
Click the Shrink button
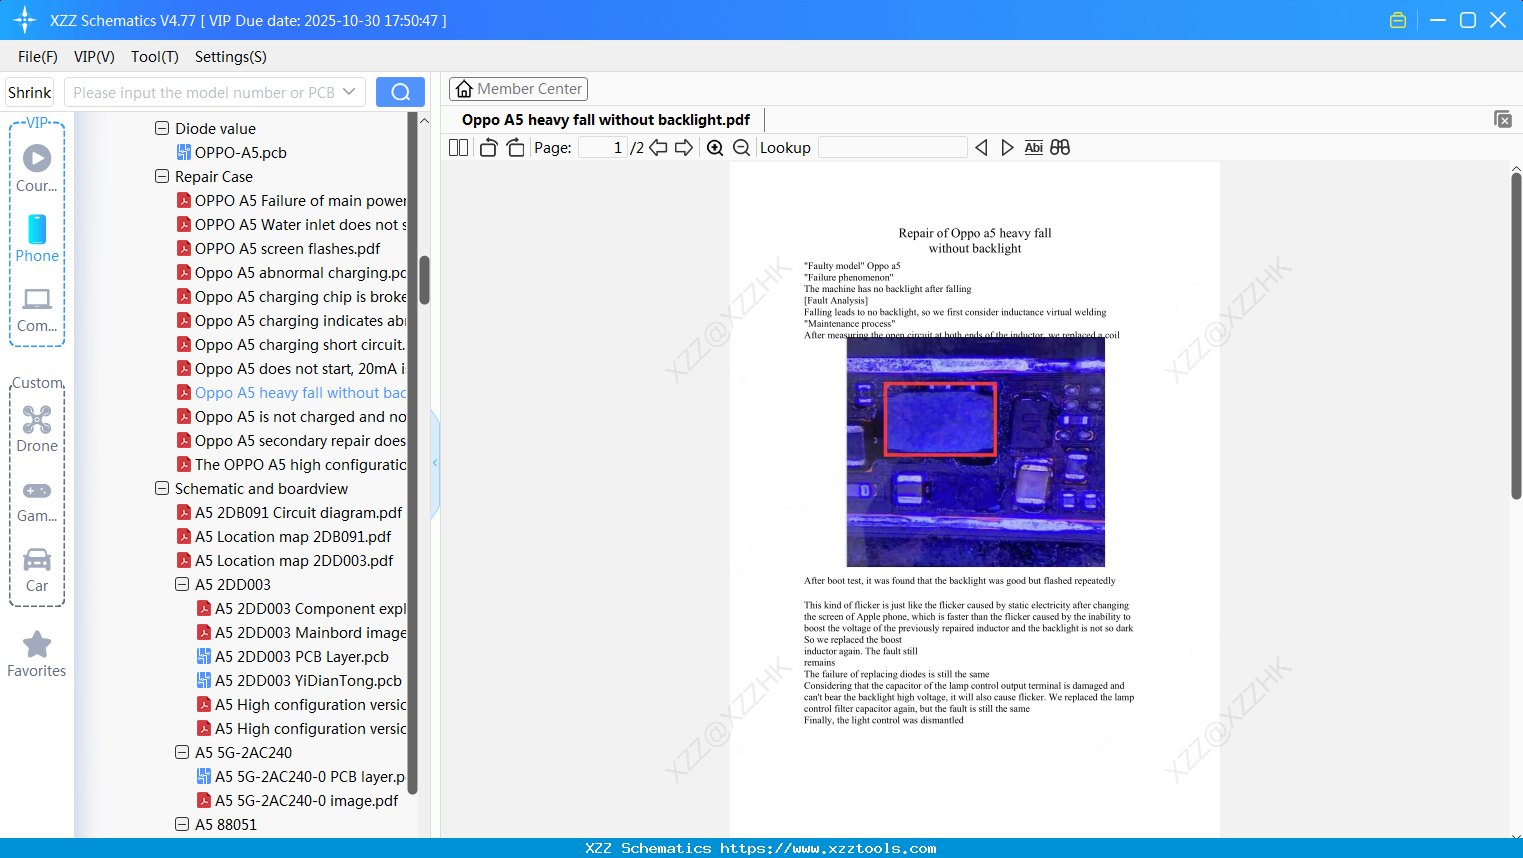pos(30,92)
